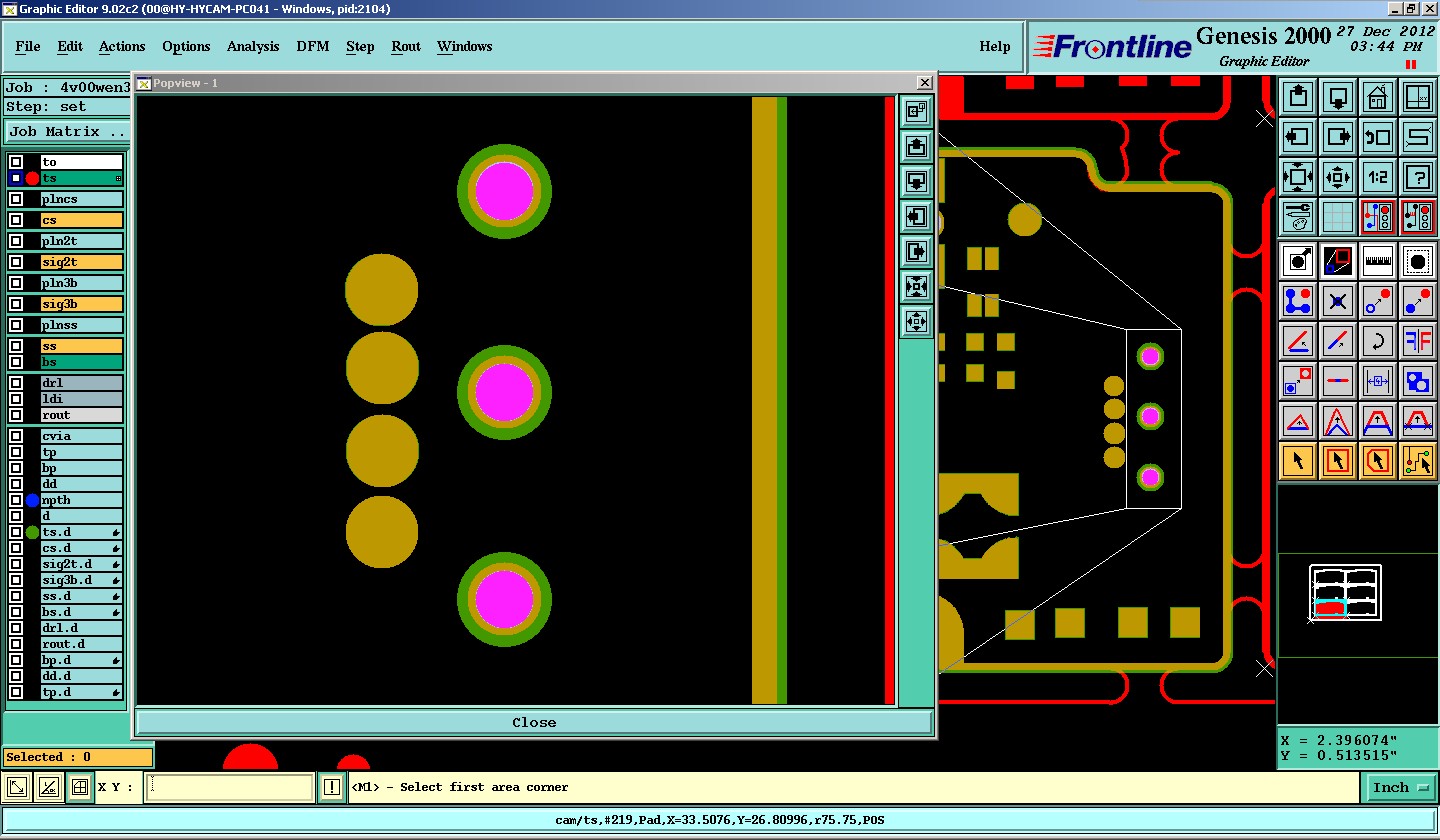Click the zoom out shrink icon
Image resolution: width=1440 pixels, height=840 pixels.
[1338, 177]
